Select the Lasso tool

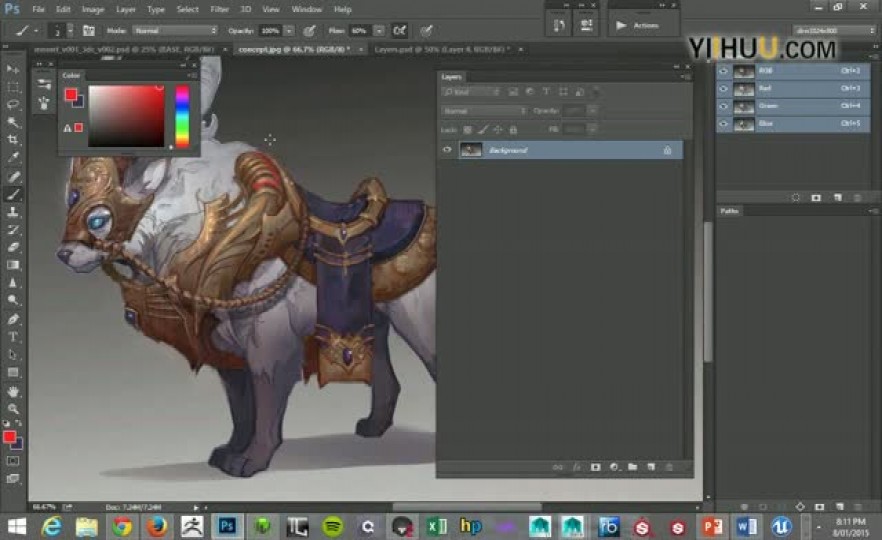click(12, 105)
